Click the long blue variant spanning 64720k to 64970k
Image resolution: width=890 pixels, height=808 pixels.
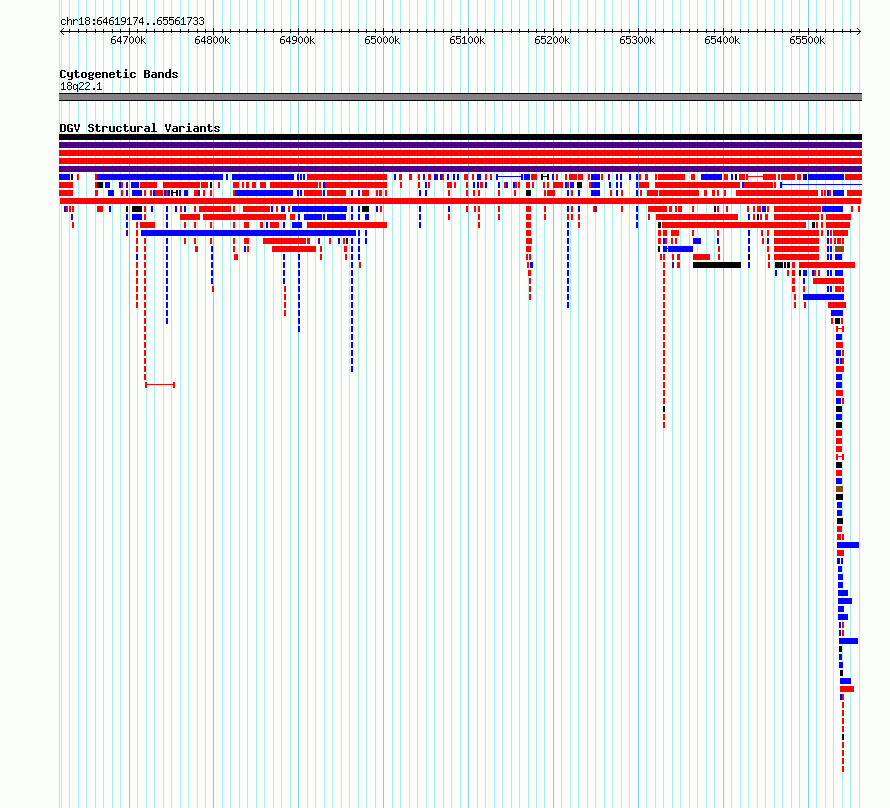pos(249,233)
